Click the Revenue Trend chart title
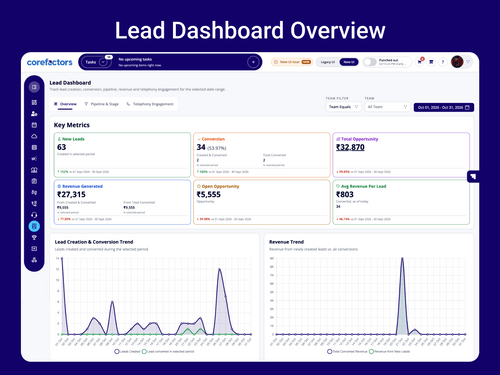This screenshot has width=500, height=375. click(x=286, y=242)
